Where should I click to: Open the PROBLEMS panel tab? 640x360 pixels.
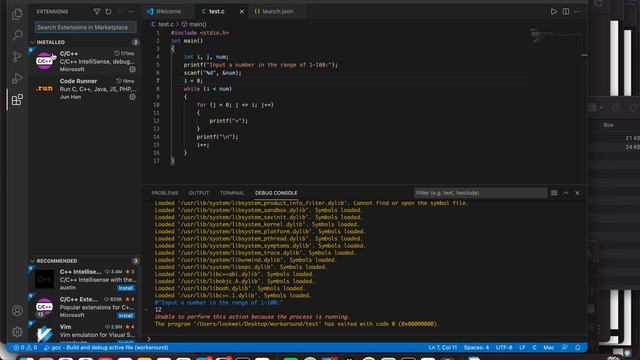(165, 193)
